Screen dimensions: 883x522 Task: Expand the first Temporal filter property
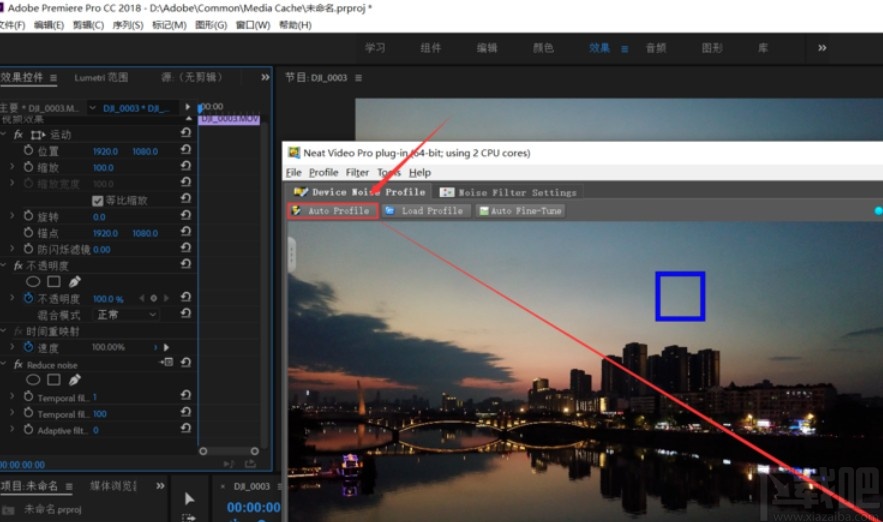click(14, 398)
